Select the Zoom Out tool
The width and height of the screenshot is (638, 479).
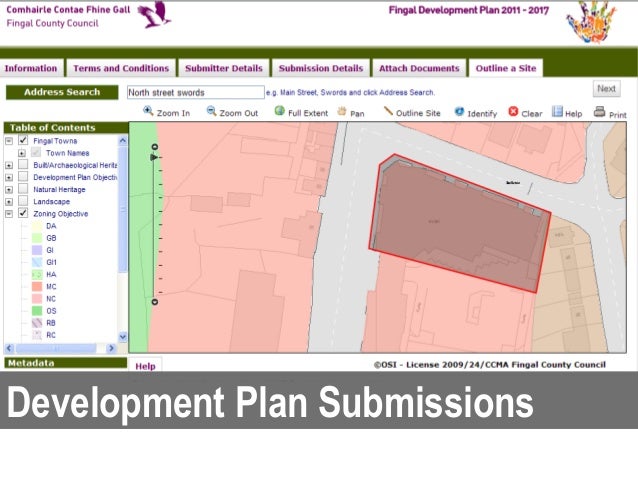[210, 112]
